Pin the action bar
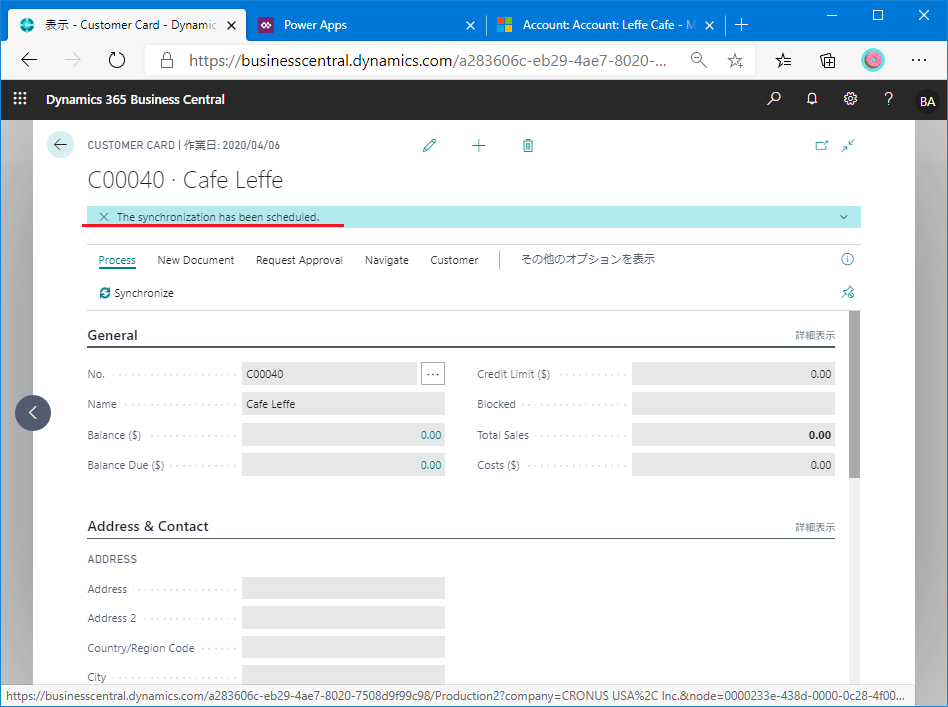 847,292
